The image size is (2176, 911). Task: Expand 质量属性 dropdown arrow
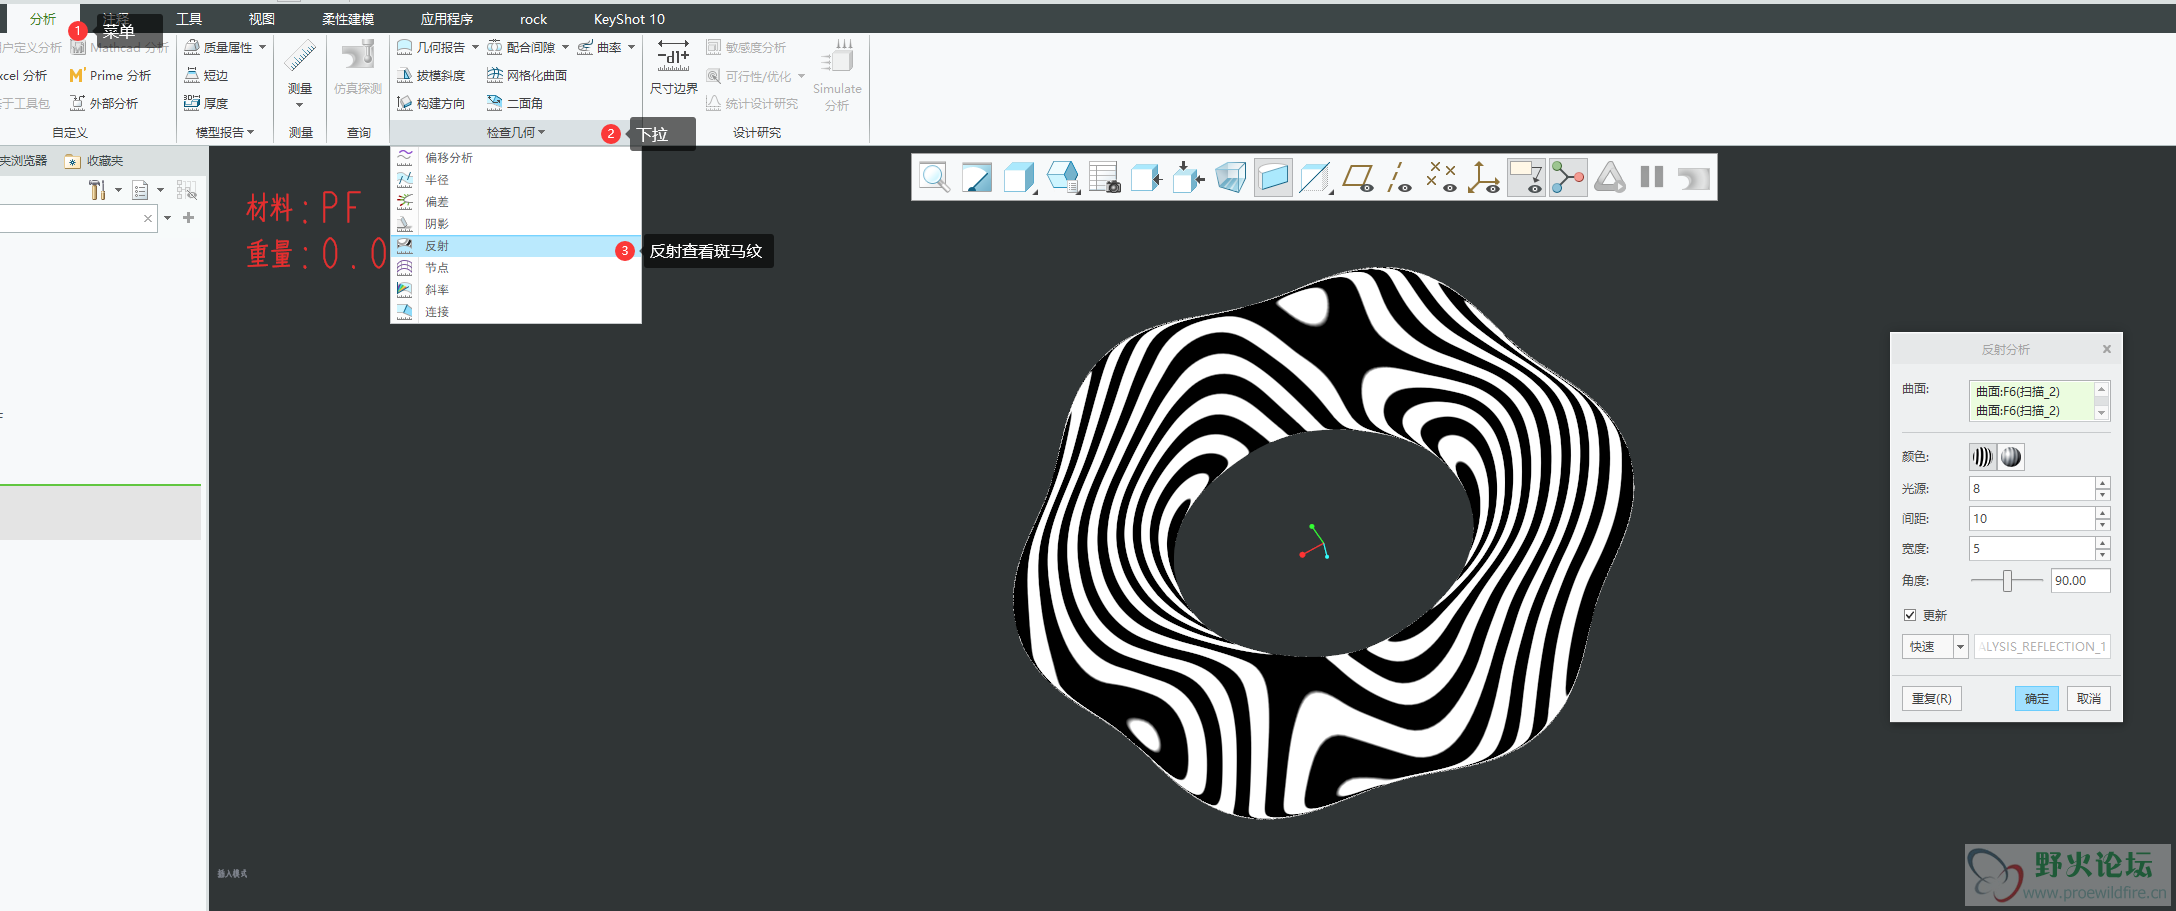263,47
